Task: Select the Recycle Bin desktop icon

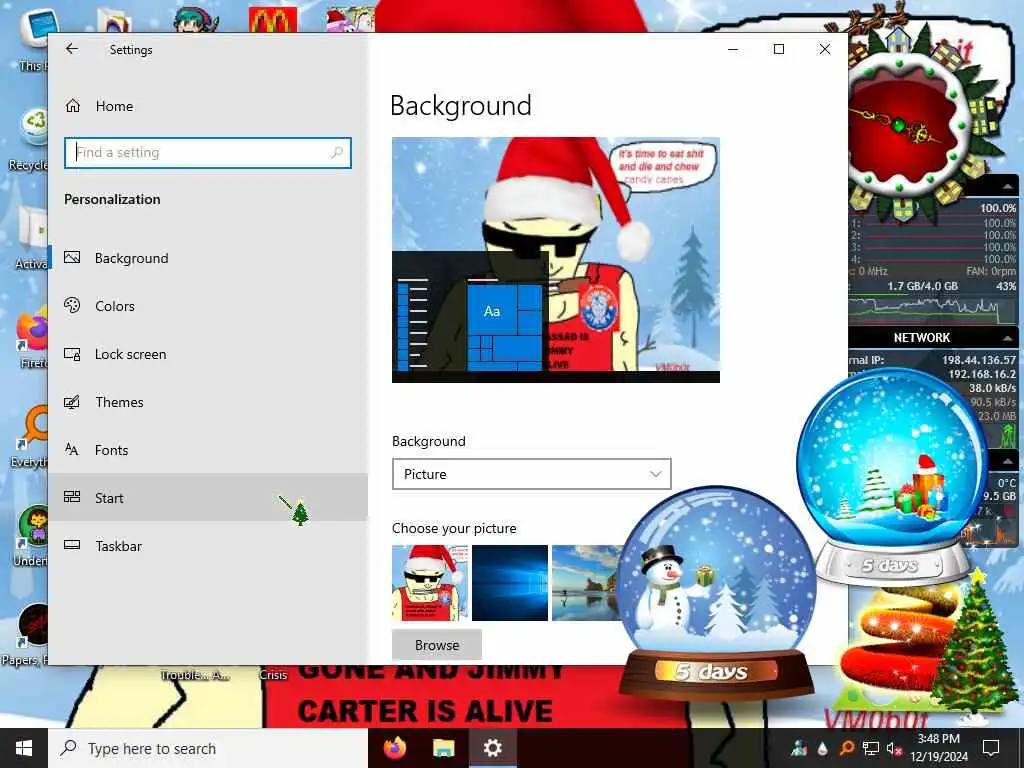Action: (31, 138)
